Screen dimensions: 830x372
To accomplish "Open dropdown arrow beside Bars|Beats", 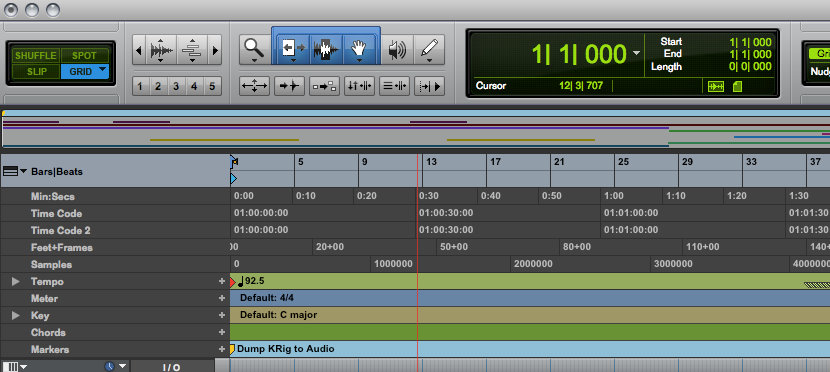I will (x=23, y=171).
